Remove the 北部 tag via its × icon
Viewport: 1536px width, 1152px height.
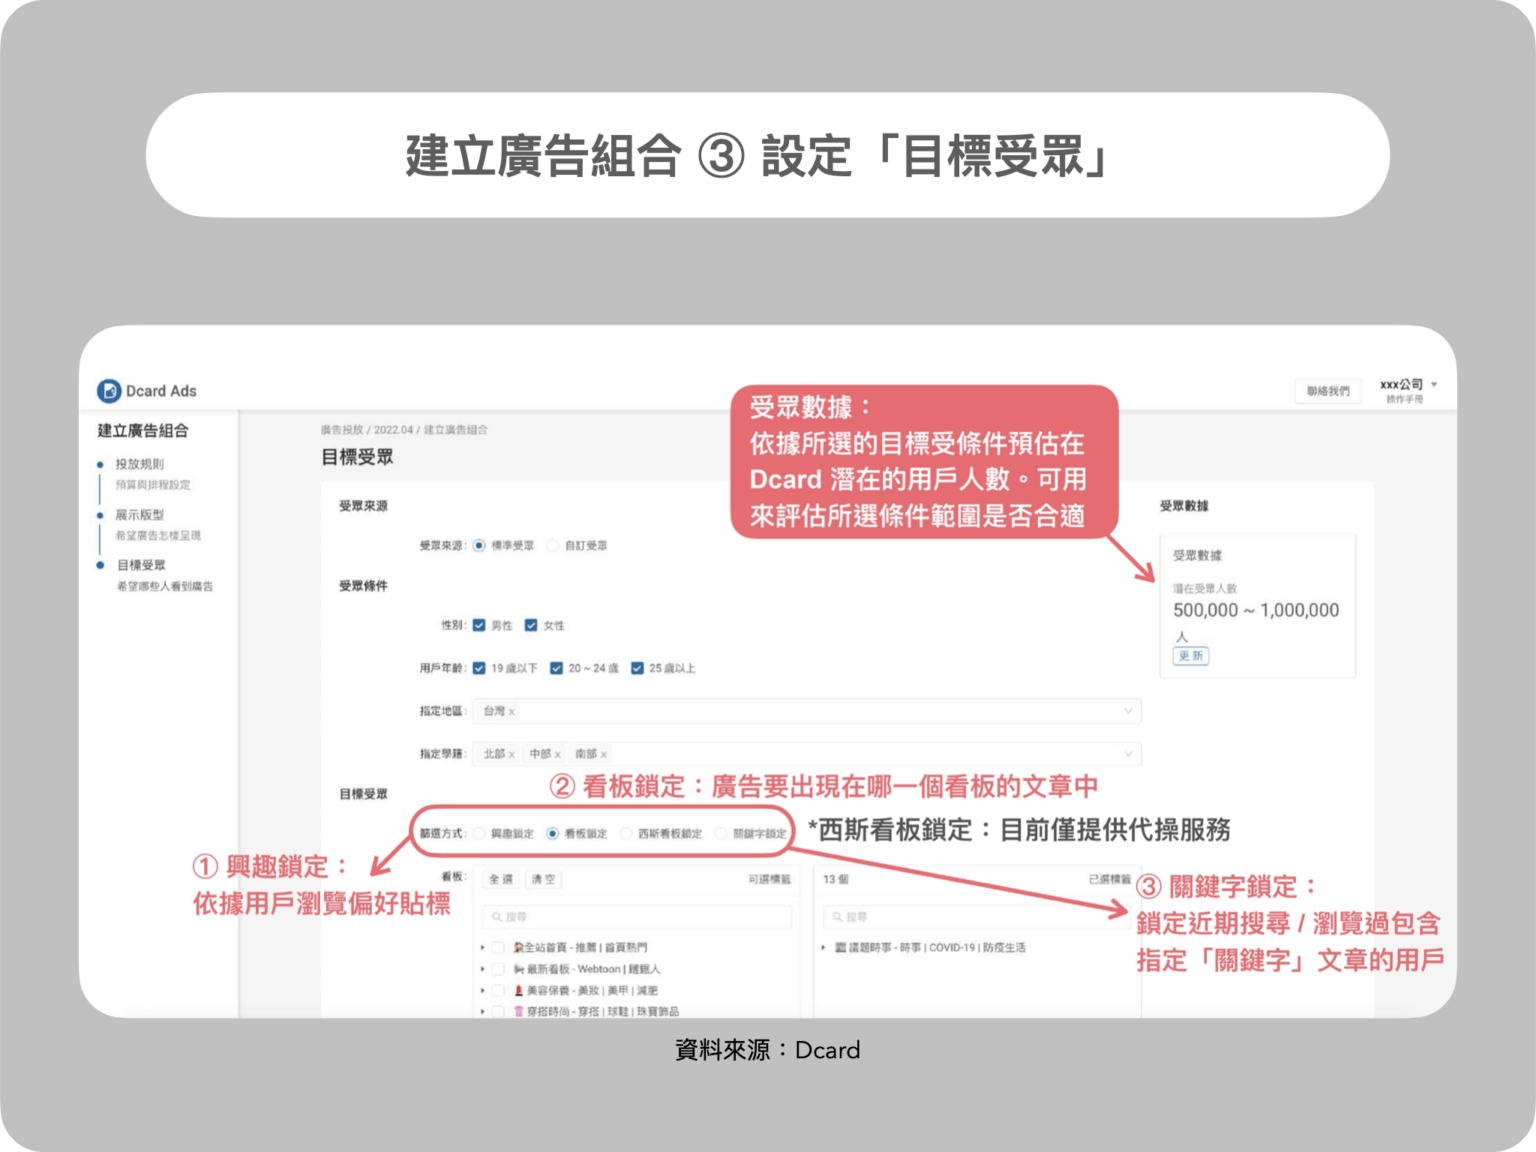tap(510, 754)
